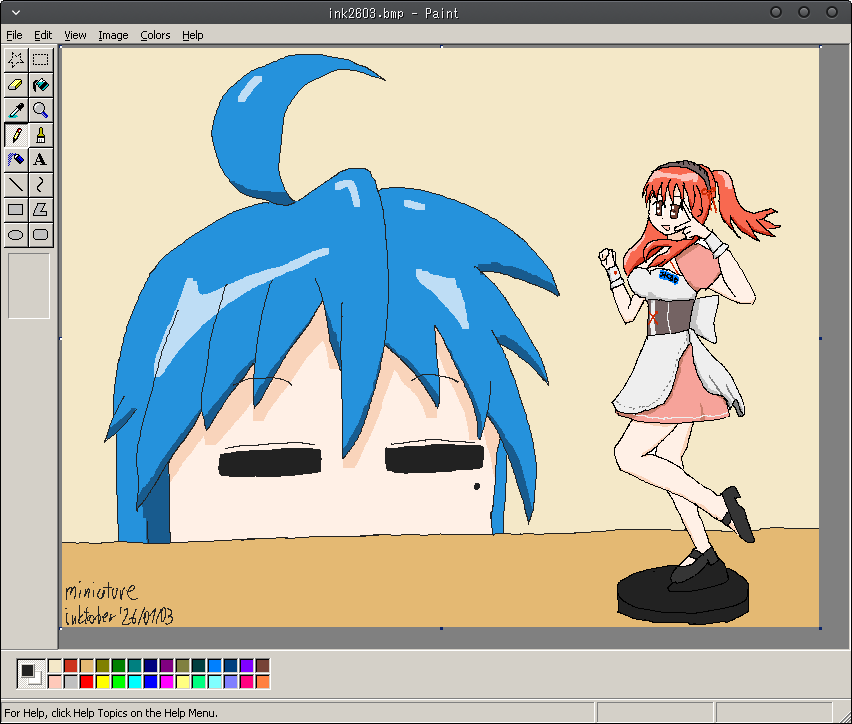Choose the bright red swatch in bottom row
This screenshot has width=852, height=724.
[x=87, y=682]
